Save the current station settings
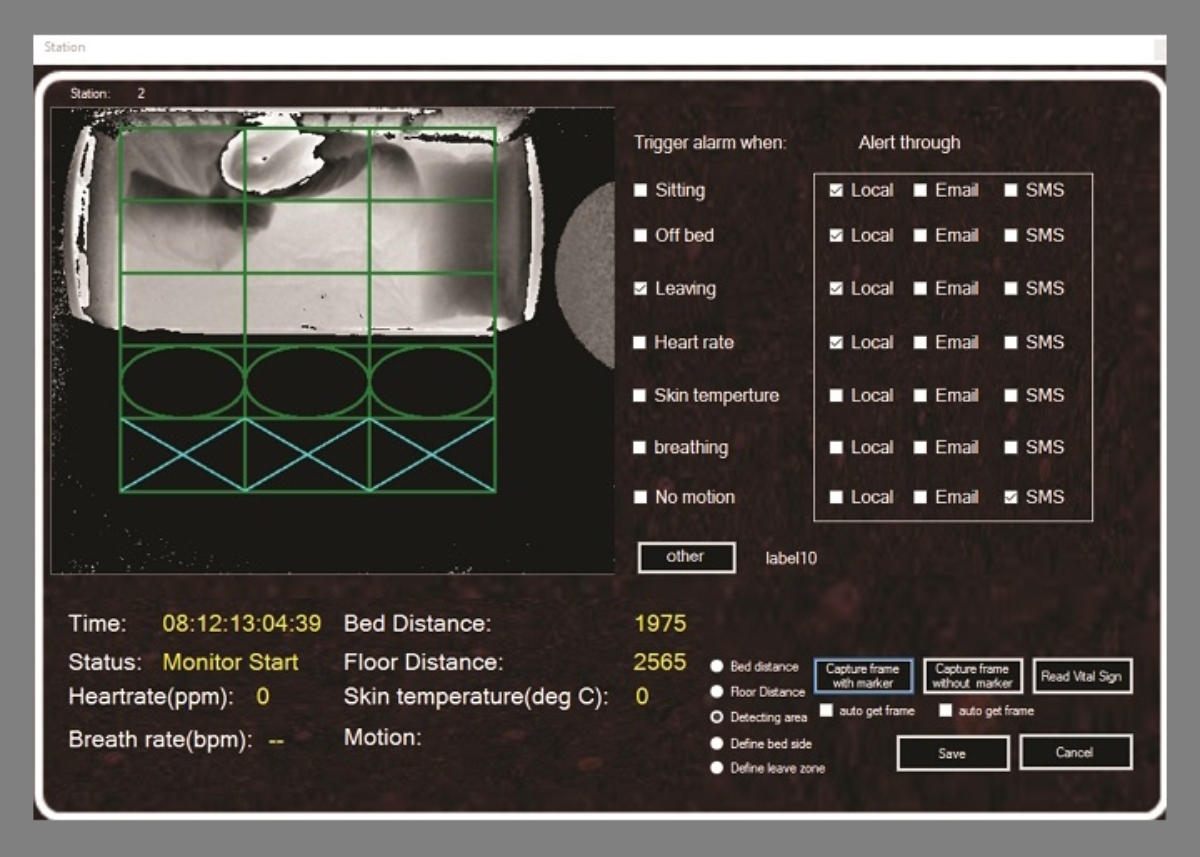Viewport: 1200px width, 857px height. [952, 753]
